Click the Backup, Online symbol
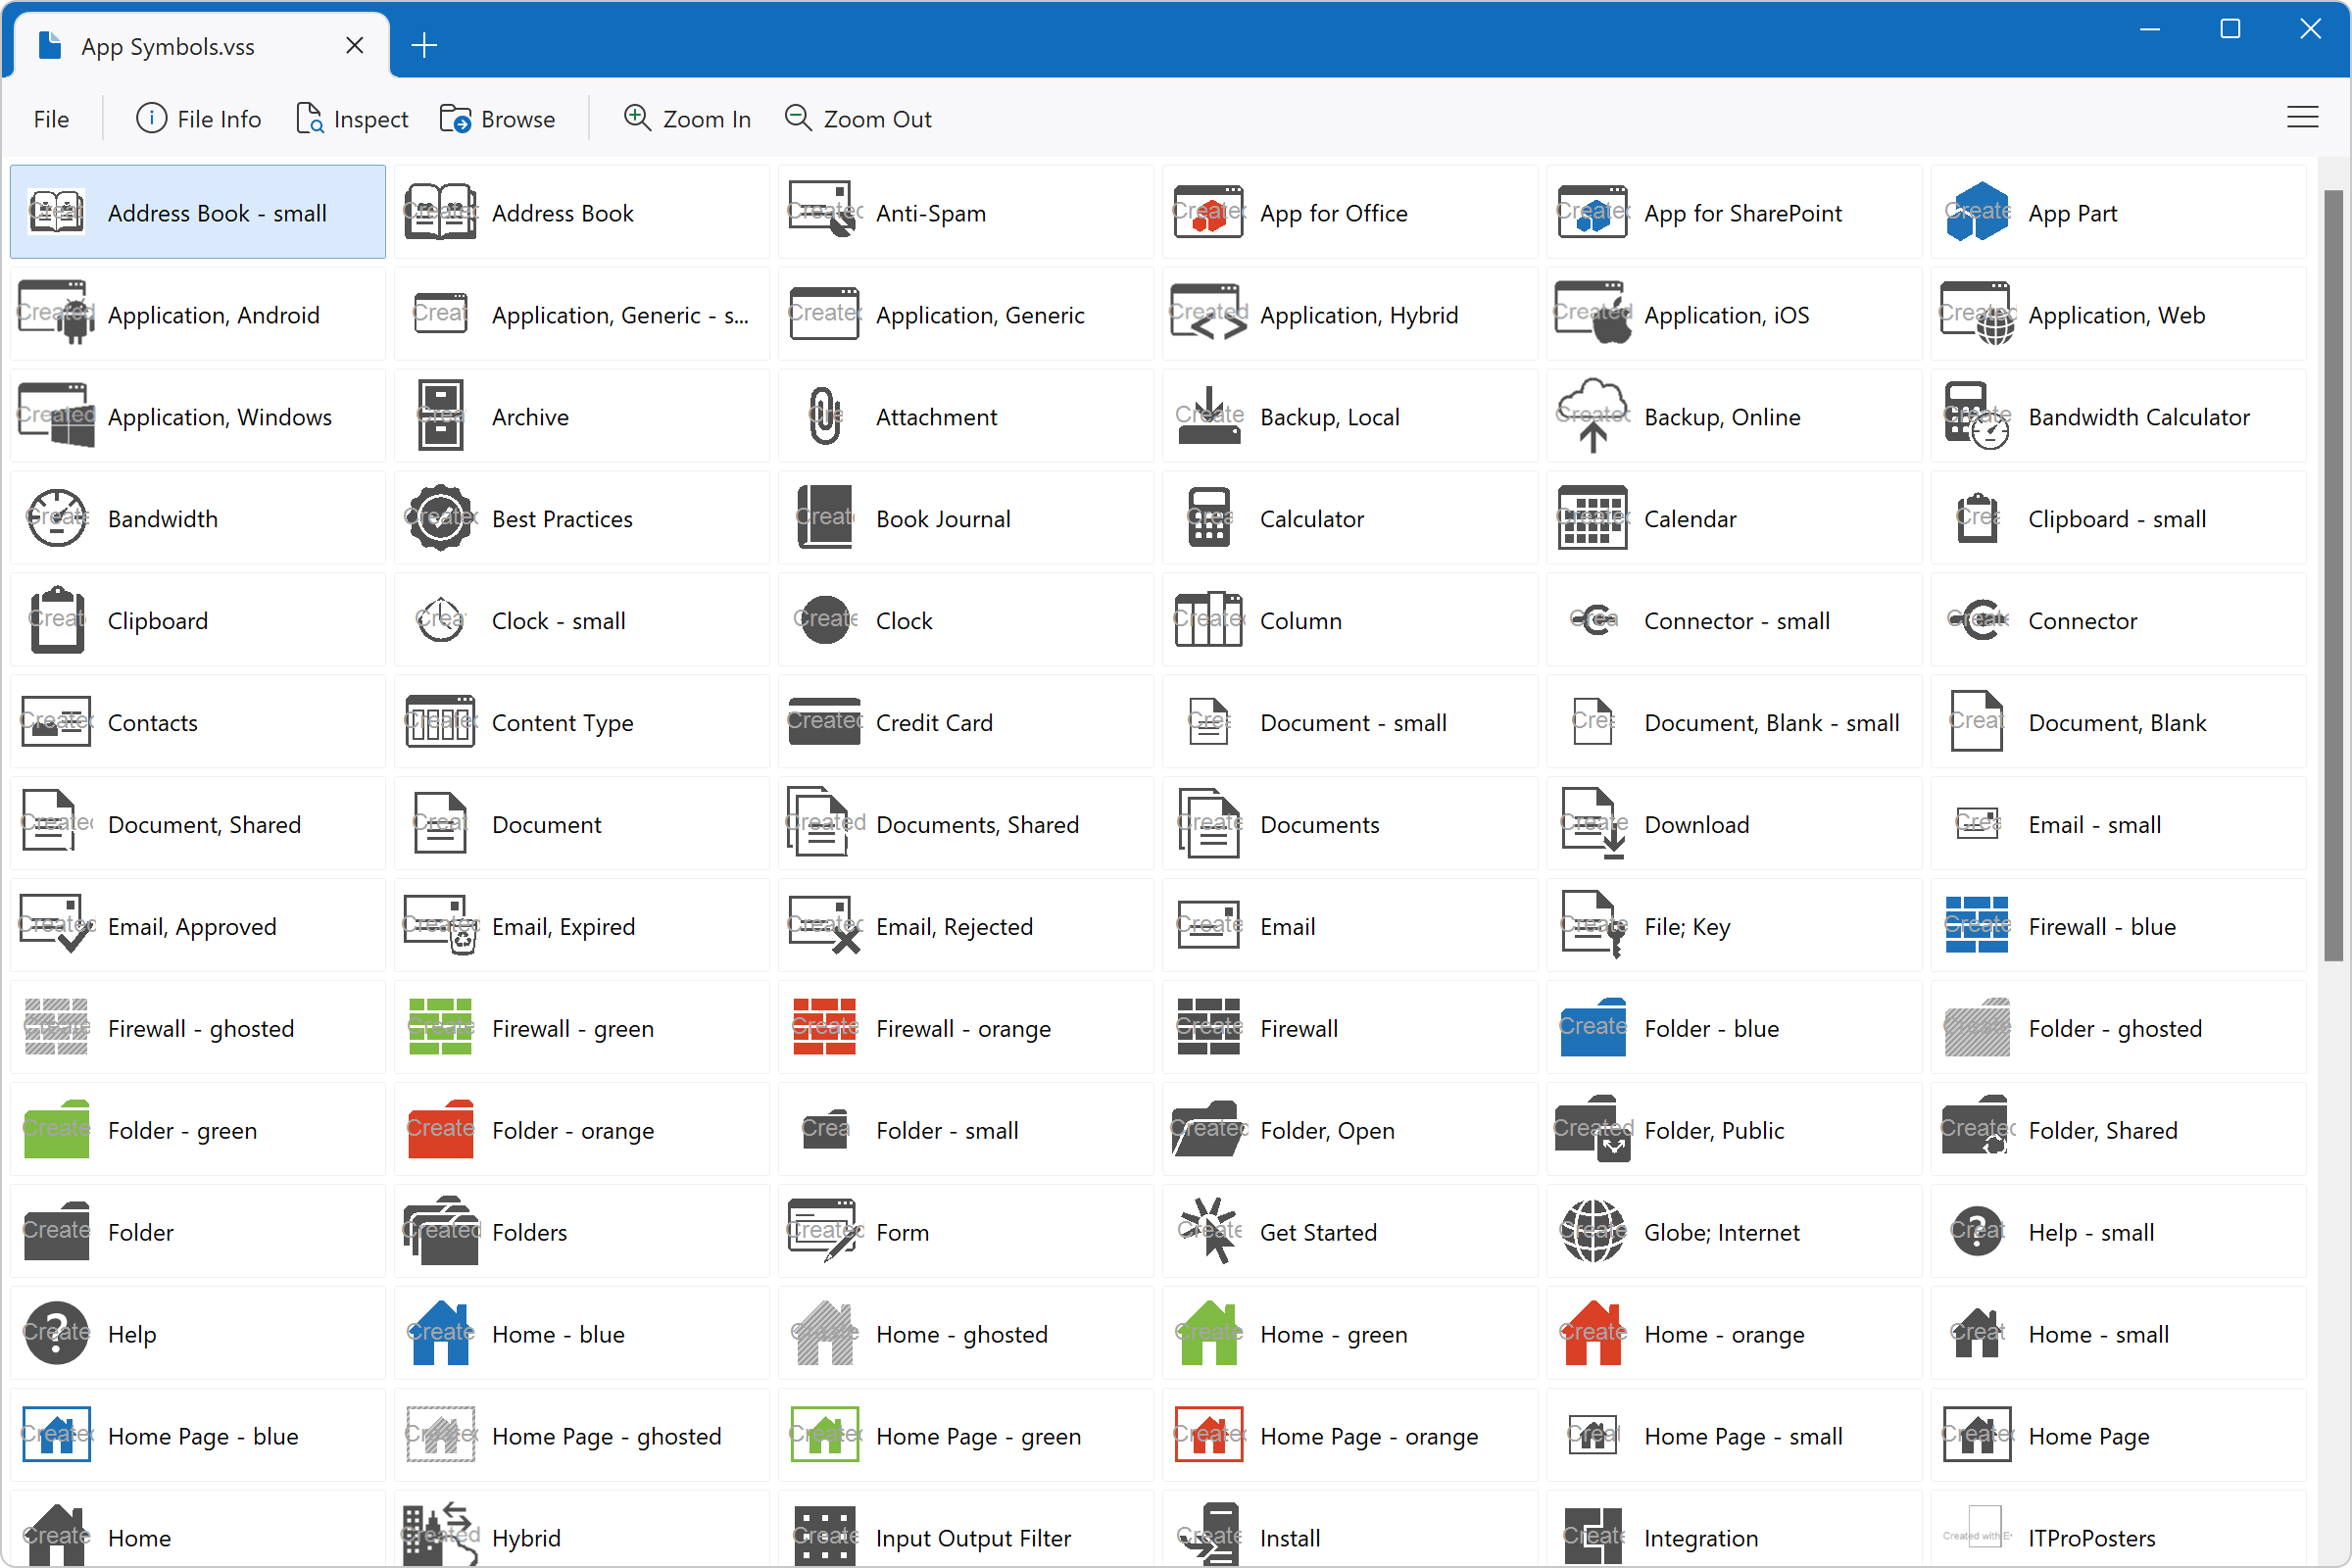The width and height of the screenshot is (2352, 1568). (1734, 416)
